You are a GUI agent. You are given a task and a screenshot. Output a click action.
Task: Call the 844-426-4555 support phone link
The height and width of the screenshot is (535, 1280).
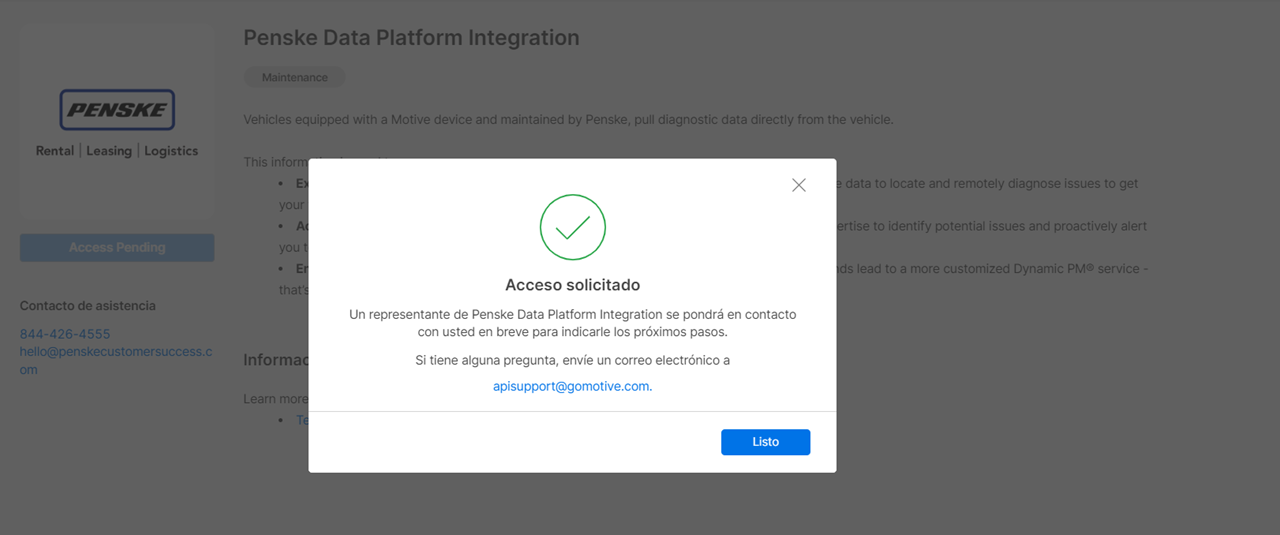pos(65,334)
